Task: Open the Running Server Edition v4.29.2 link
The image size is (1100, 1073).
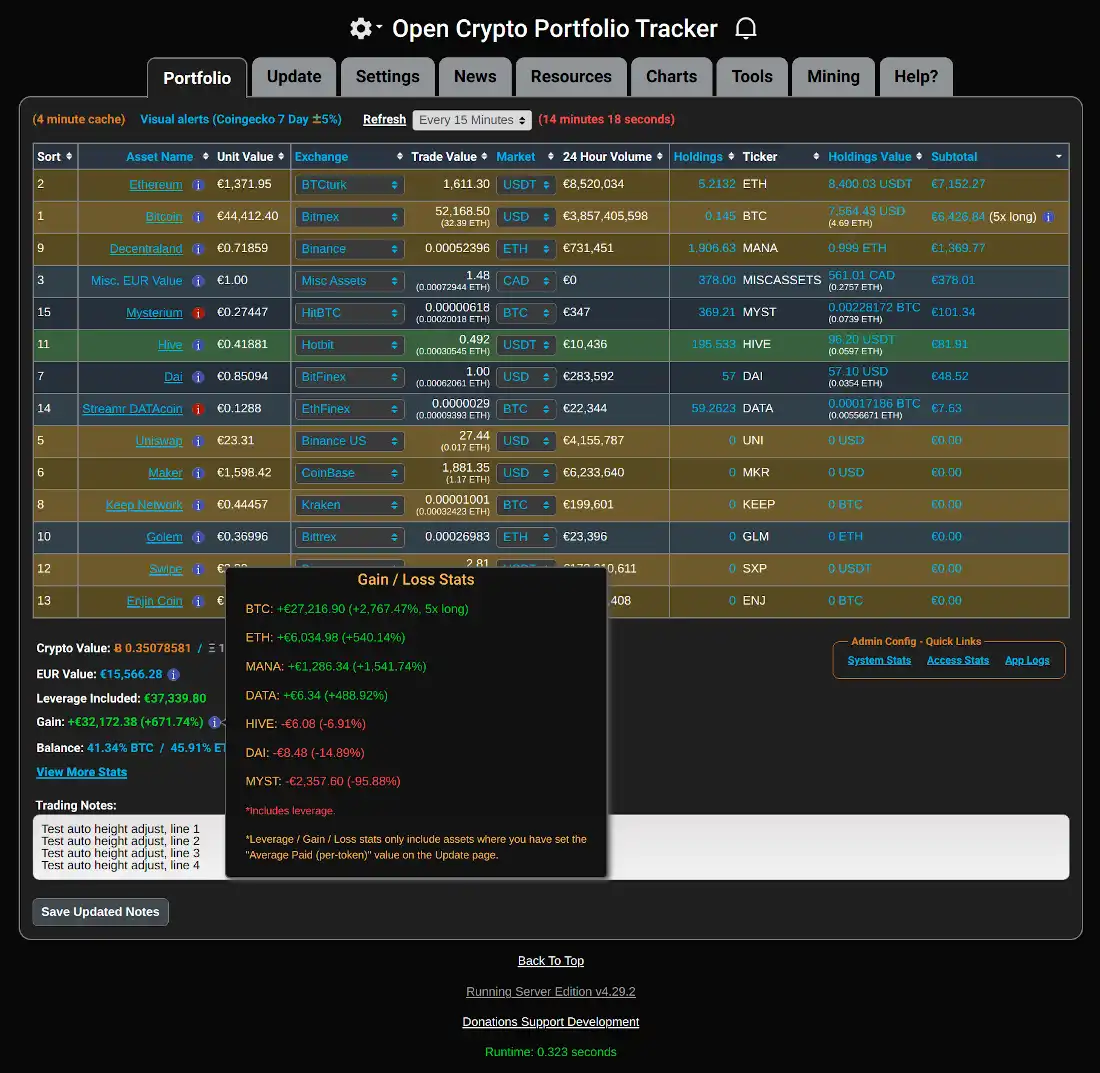Action: [551, 992]
